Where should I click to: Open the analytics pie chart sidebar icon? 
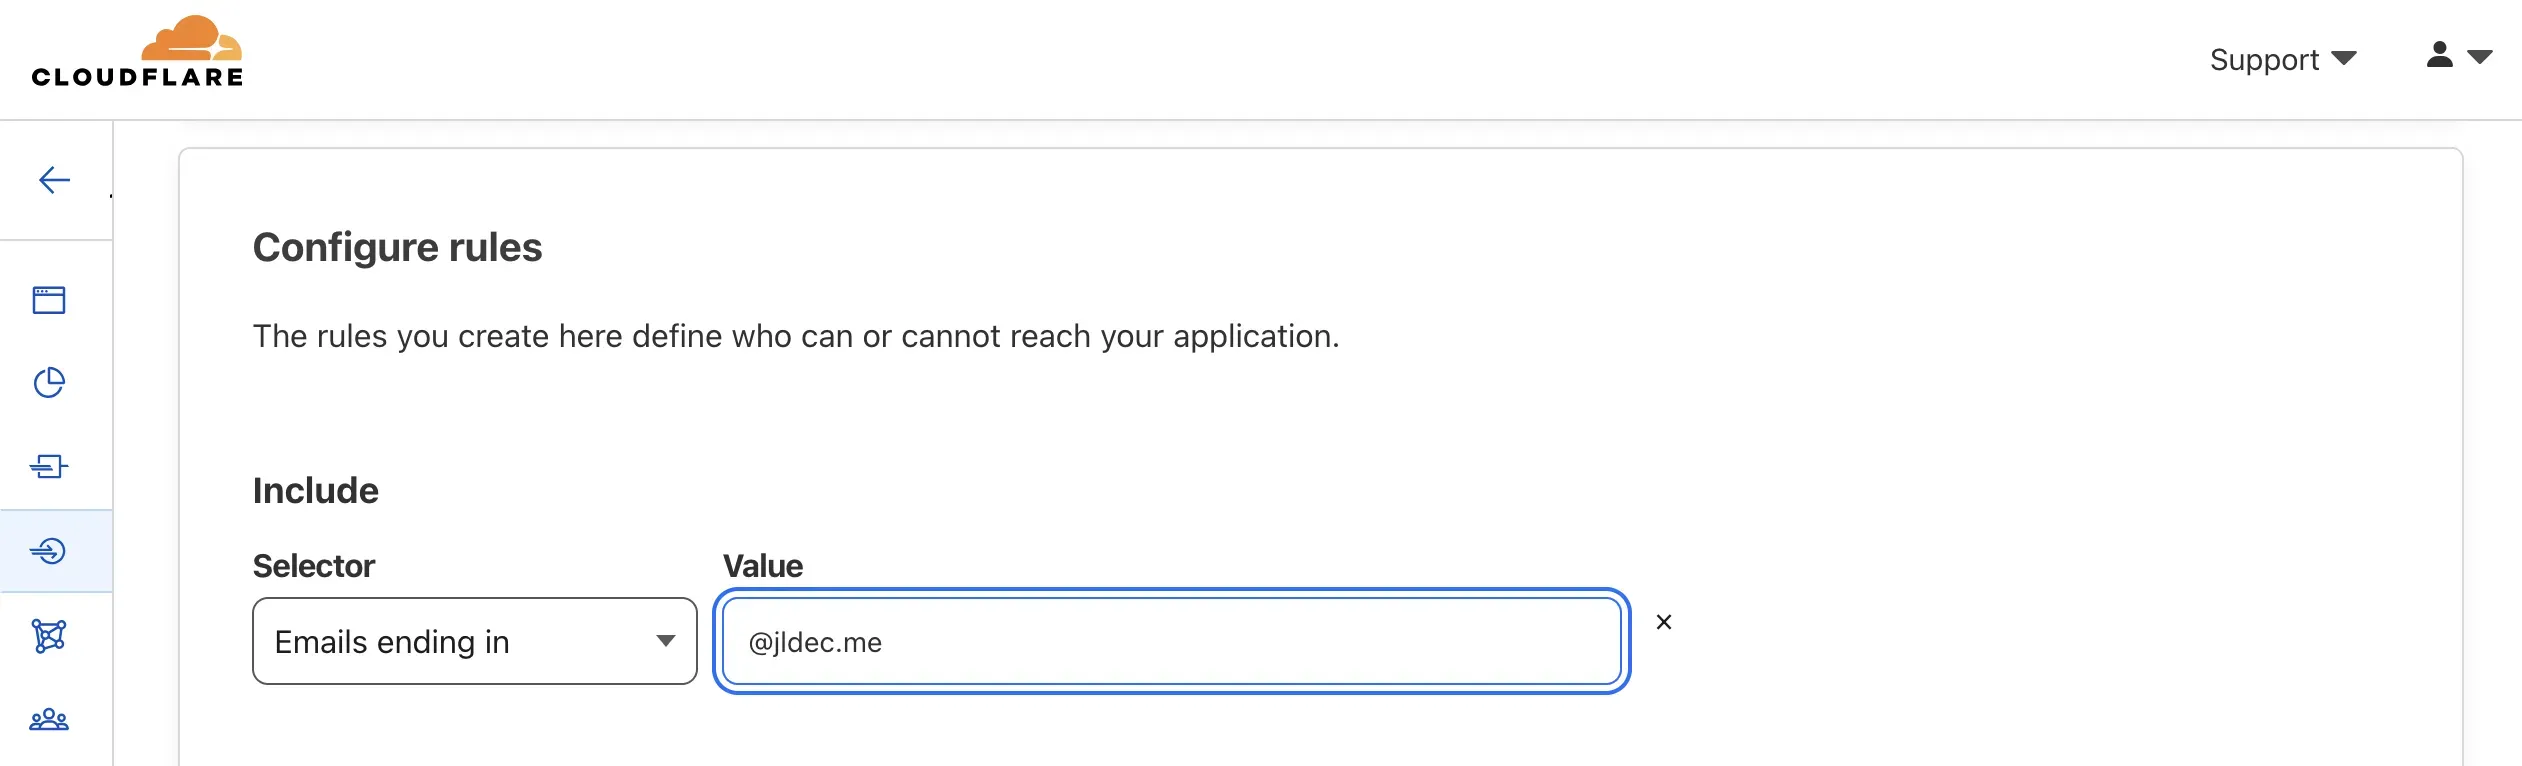(x=48, y=382)
